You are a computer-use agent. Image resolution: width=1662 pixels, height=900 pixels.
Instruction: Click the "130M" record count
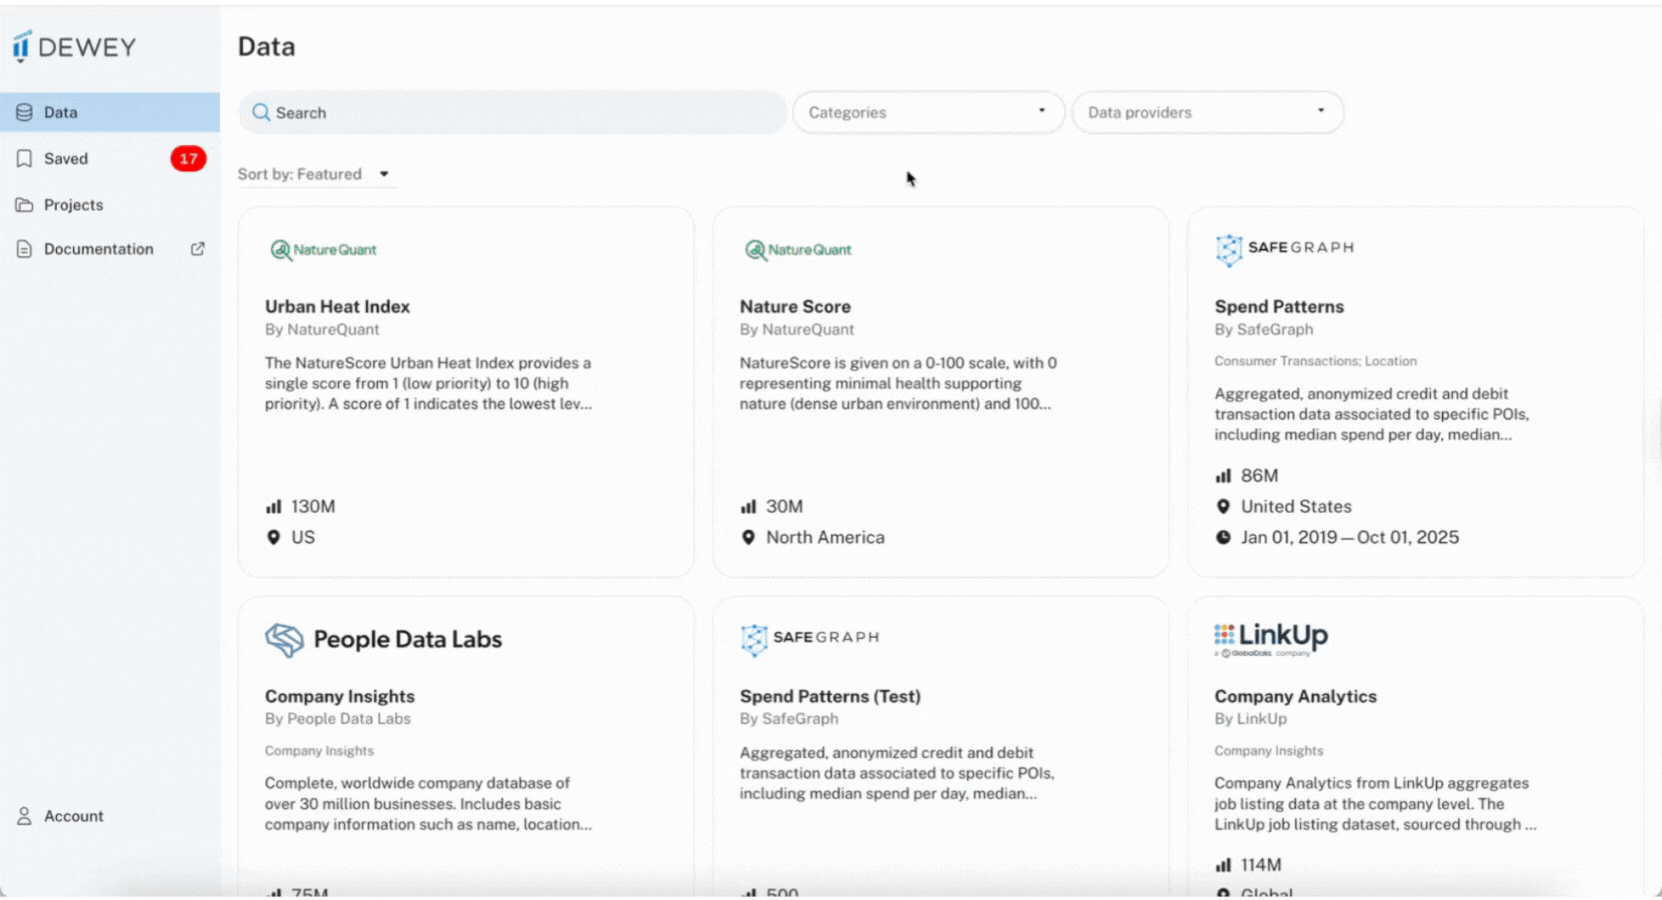point(313,507)
